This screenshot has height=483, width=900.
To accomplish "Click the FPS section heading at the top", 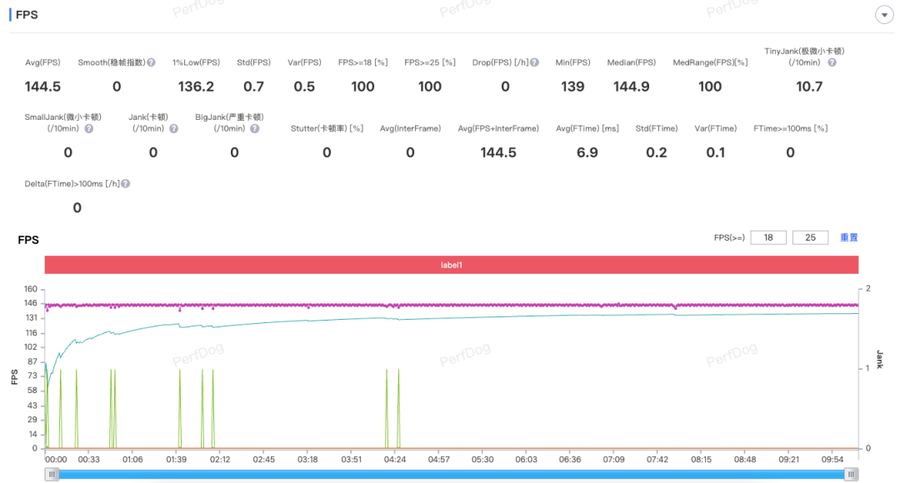I will pos(27,15).
